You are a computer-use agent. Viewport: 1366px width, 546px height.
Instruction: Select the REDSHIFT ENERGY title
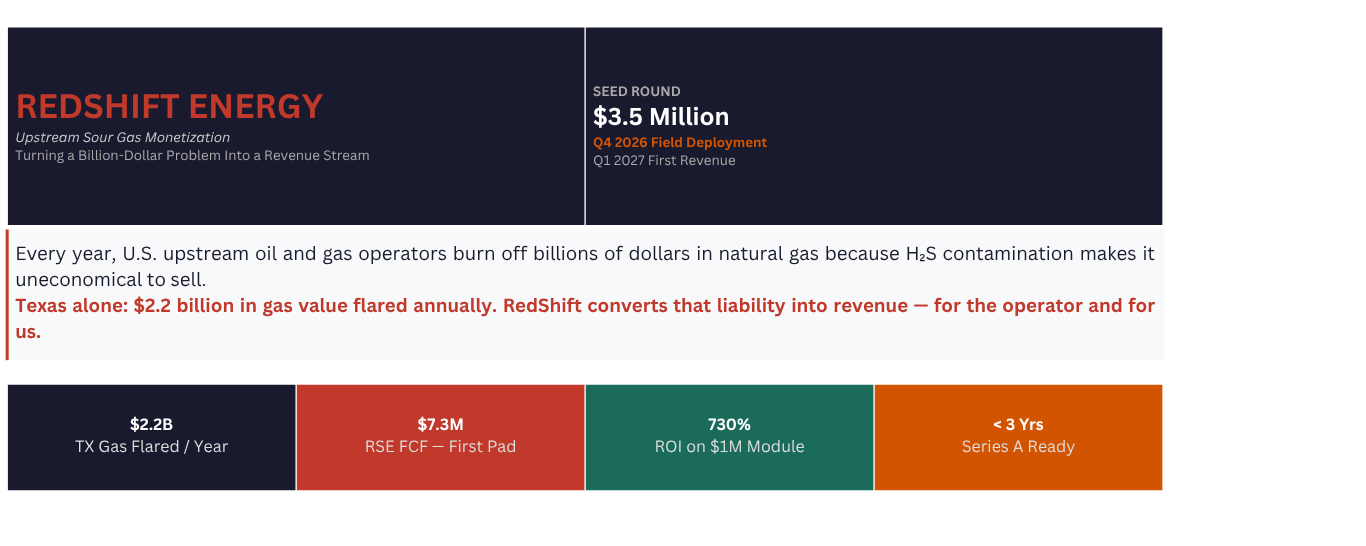tap(170, 106)
